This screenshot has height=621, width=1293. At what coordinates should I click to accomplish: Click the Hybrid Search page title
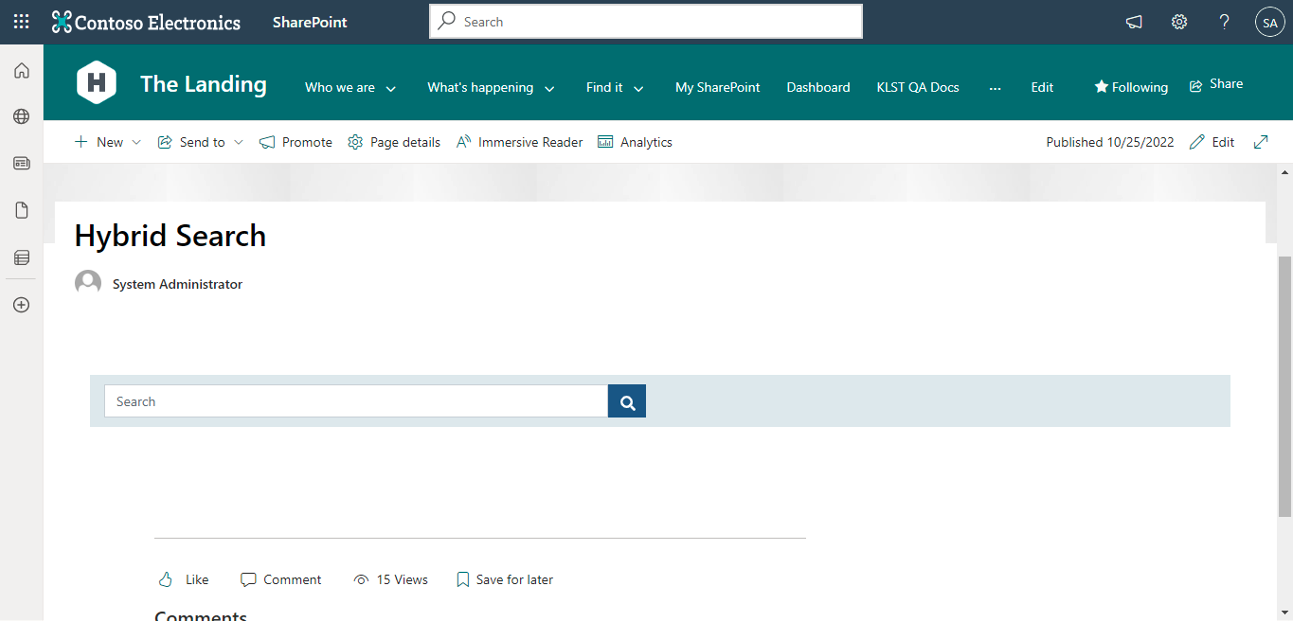(170, 236)
